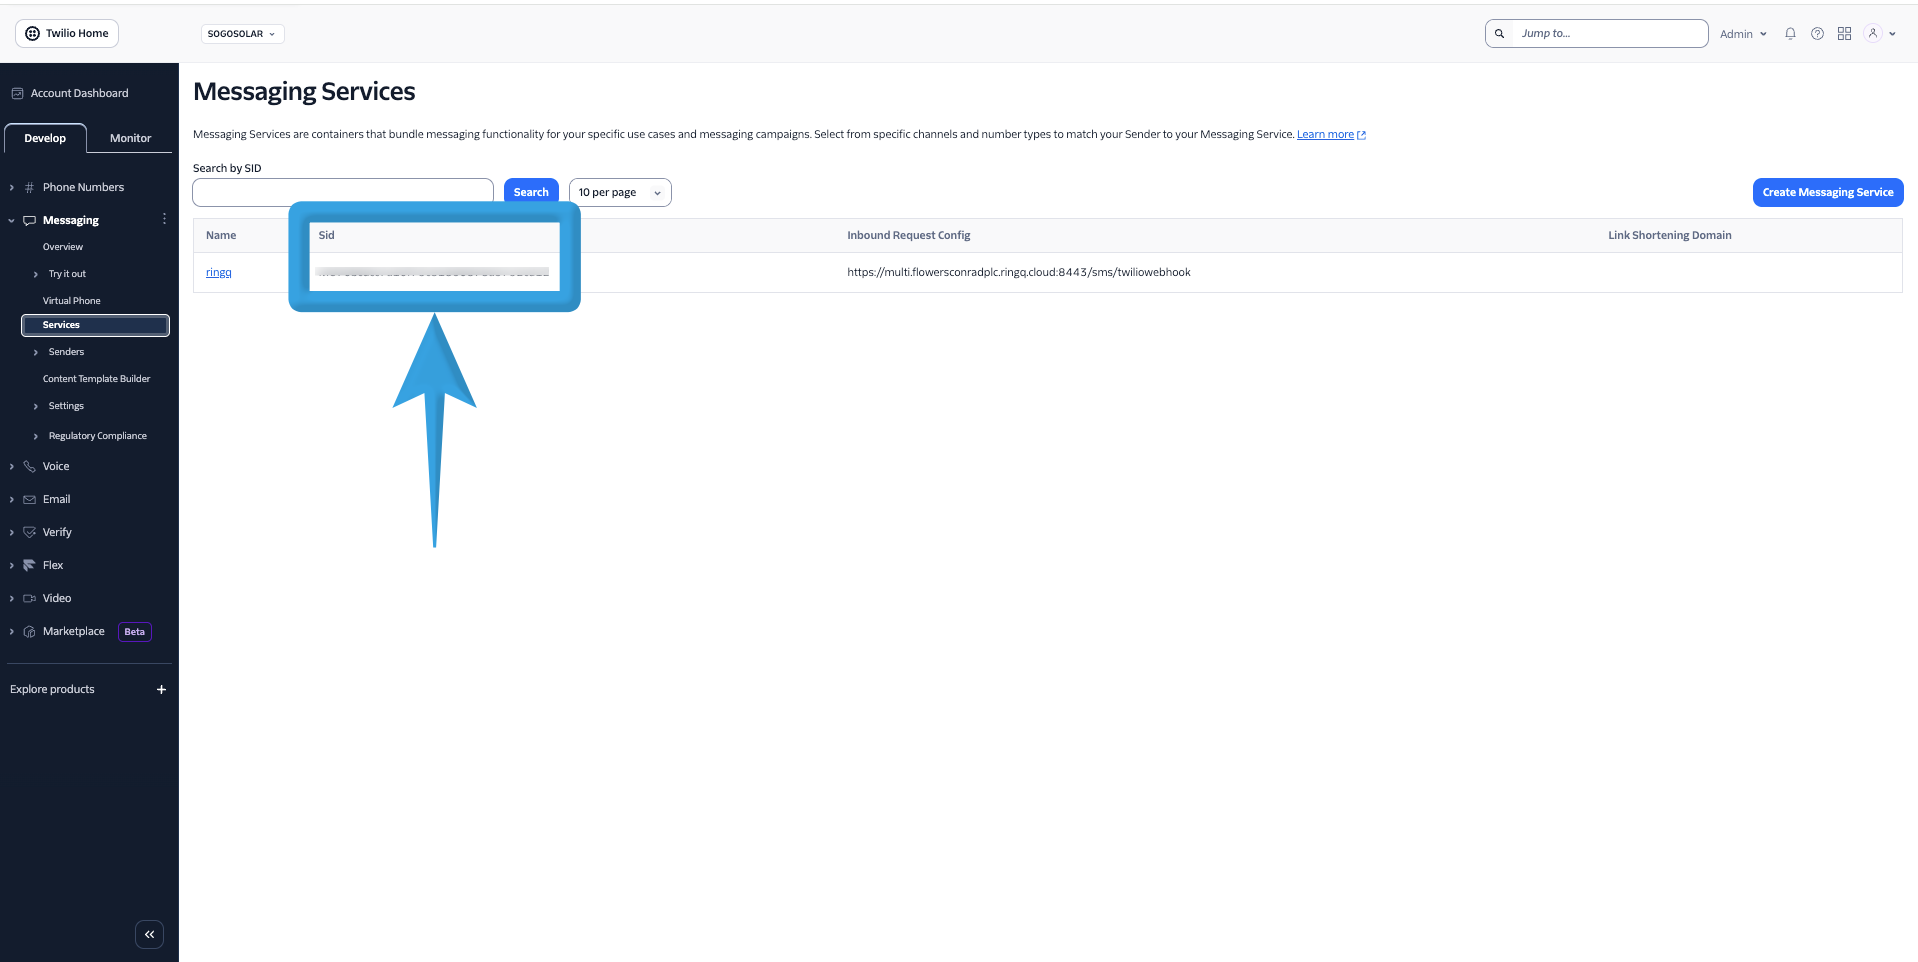Click the Create Messaging Service button
Image resolution: width=1918 pixels, height=962 pixels.
[1827, 192]
